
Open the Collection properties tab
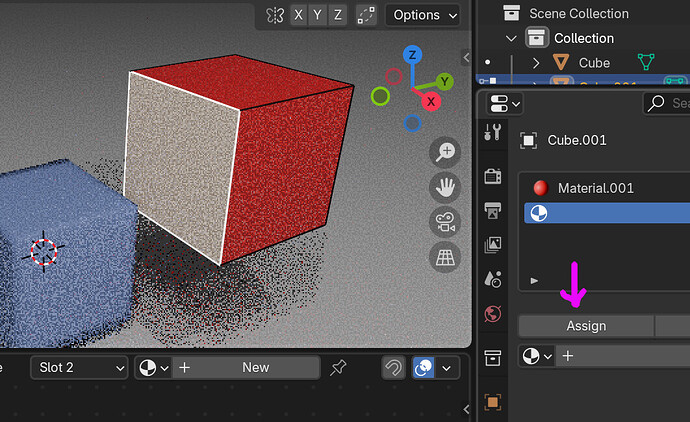[x=492, y=358]
